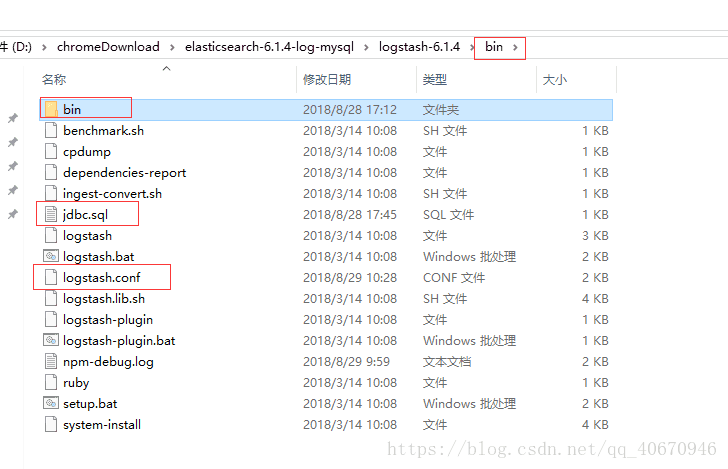The image size is (728, 469).
Task: Navigate to chromeDownload in breadcrumb
Action: tap(108, 47)
